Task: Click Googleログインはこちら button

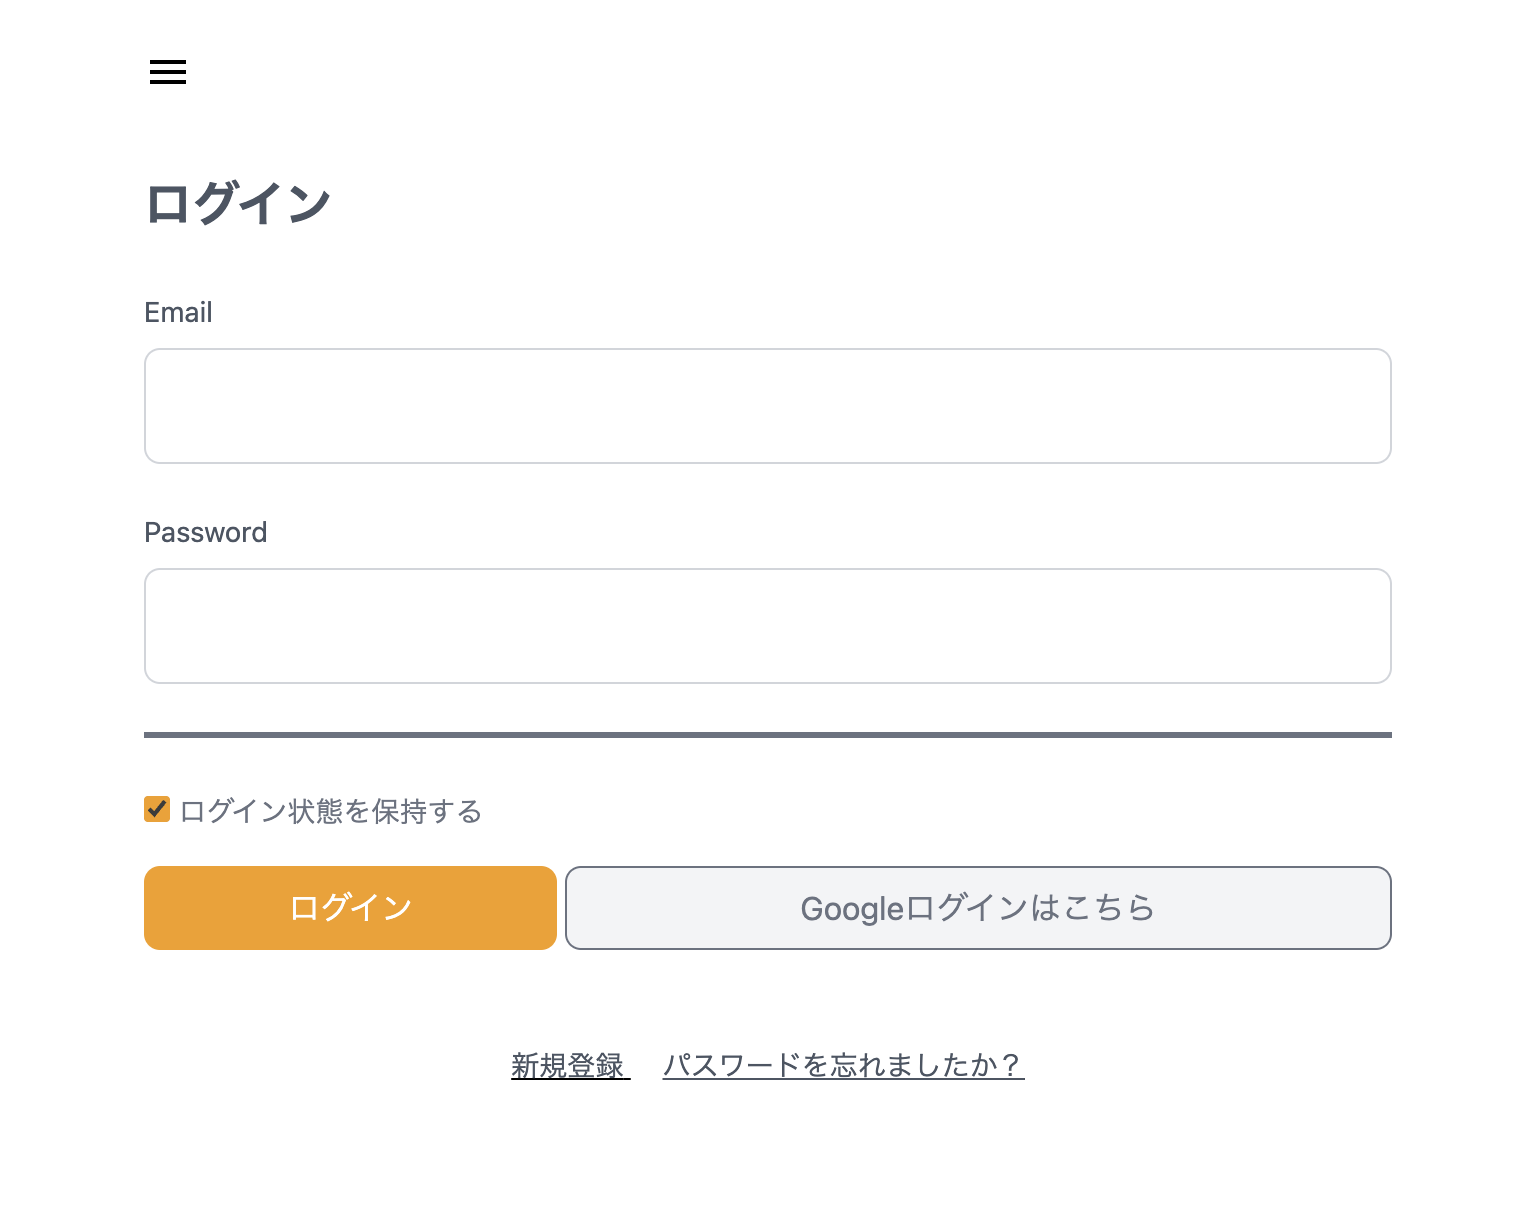Action: pyautogui.click(x=977, y=908)
